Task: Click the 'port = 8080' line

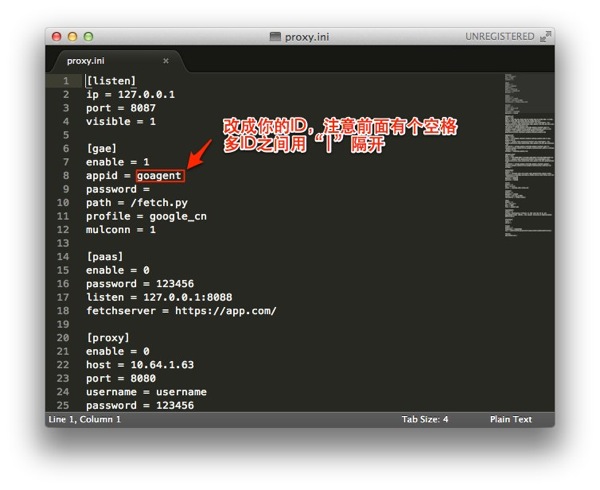Action: coord(121,378)
